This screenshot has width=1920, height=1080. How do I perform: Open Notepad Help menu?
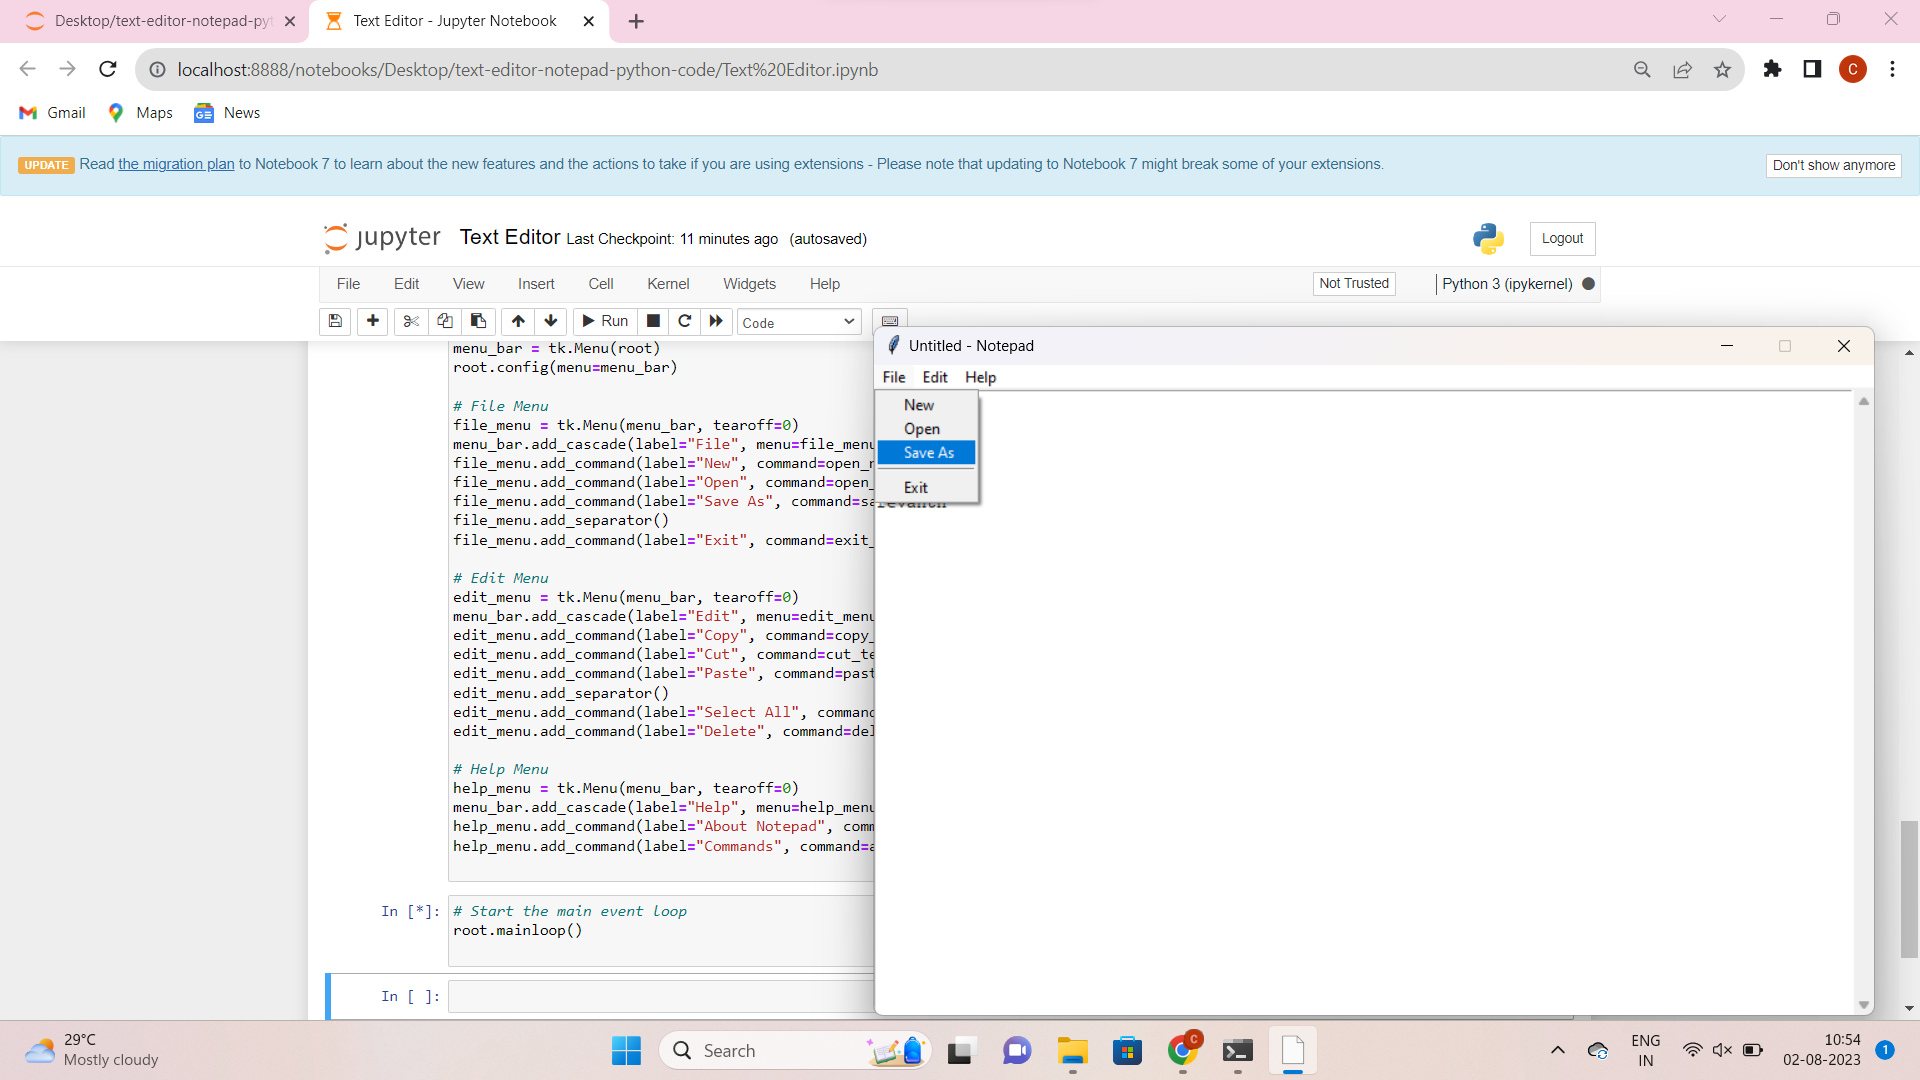[980, 377]
